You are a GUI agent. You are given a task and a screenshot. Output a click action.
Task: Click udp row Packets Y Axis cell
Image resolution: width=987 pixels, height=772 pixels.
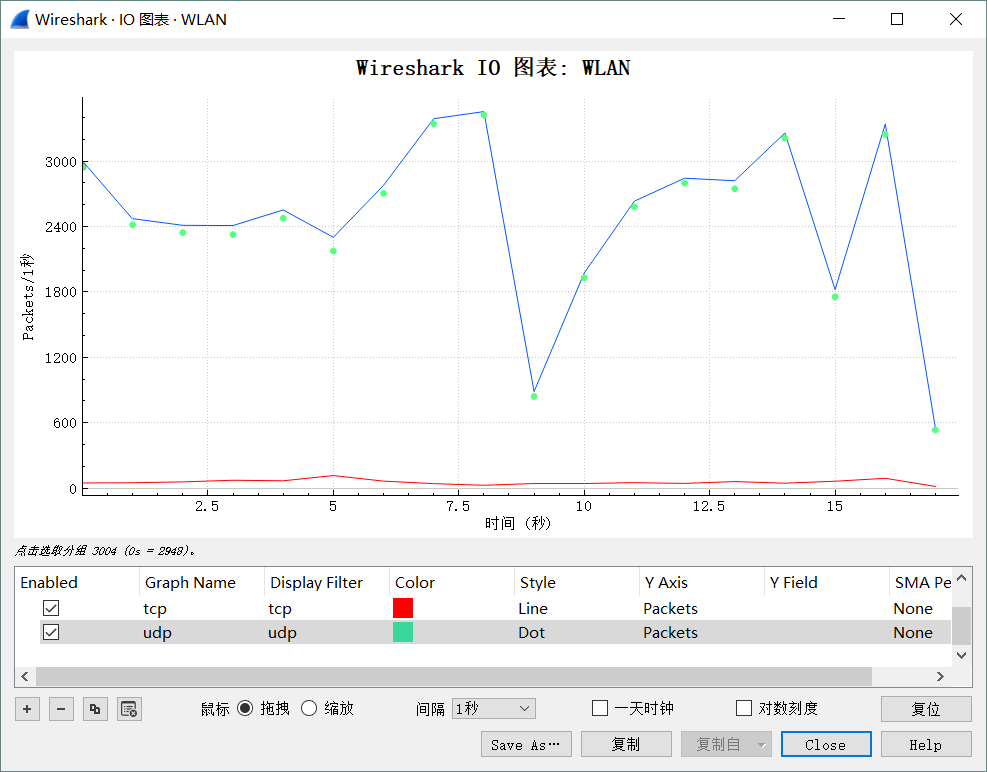pyautogui.click(x=702, y=632)
